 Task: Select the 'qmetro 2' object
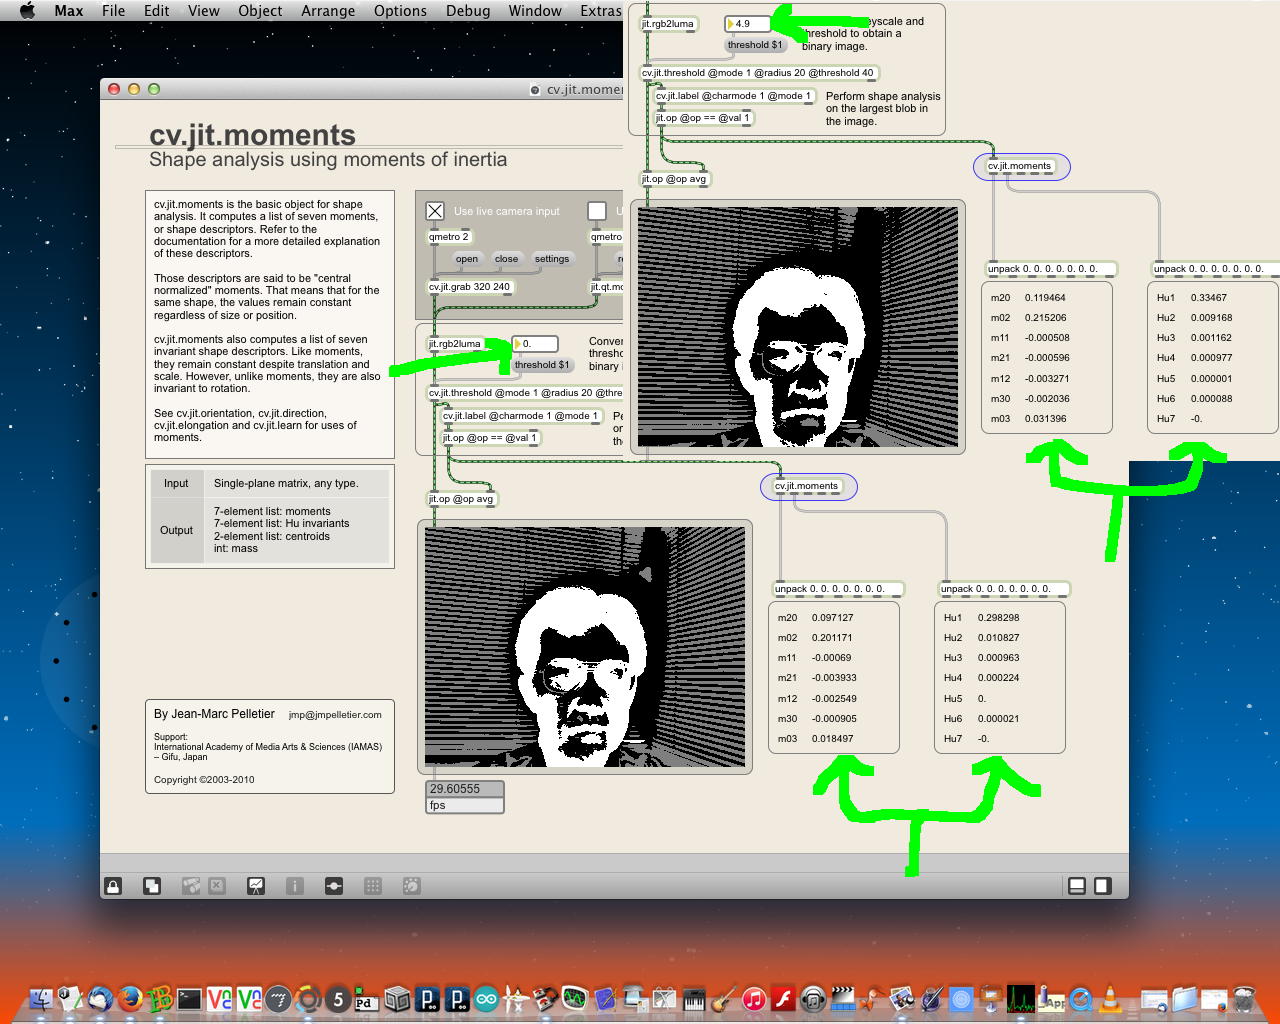(x=449, y=237)
